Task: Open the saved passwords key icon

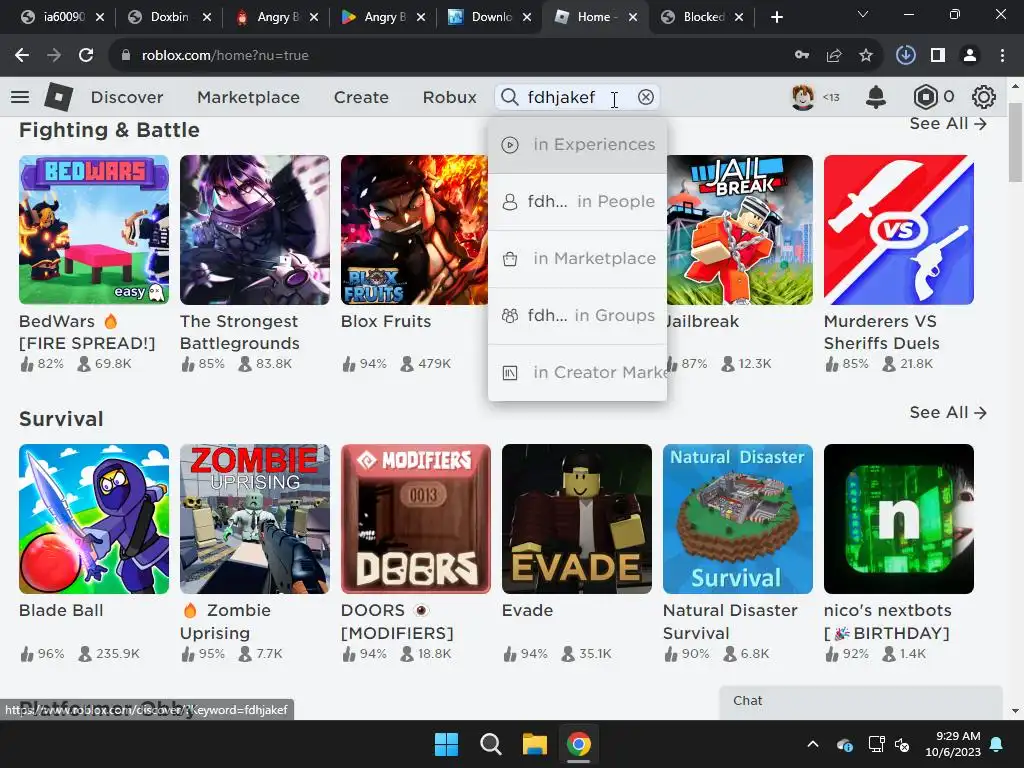Action: click(x=802, y=56)
